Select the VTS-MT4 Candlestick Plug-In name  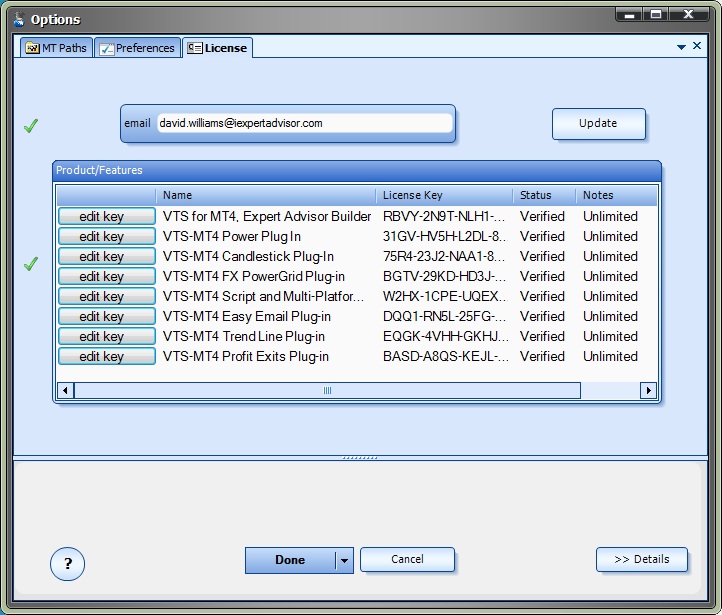tap(248, 256)
